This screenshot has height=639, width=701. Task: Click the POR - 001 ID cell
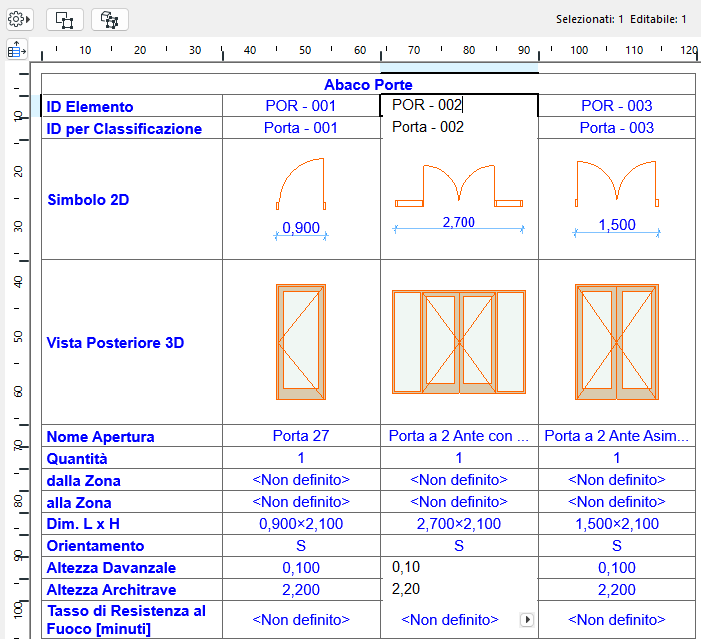[x=301, y=106]
